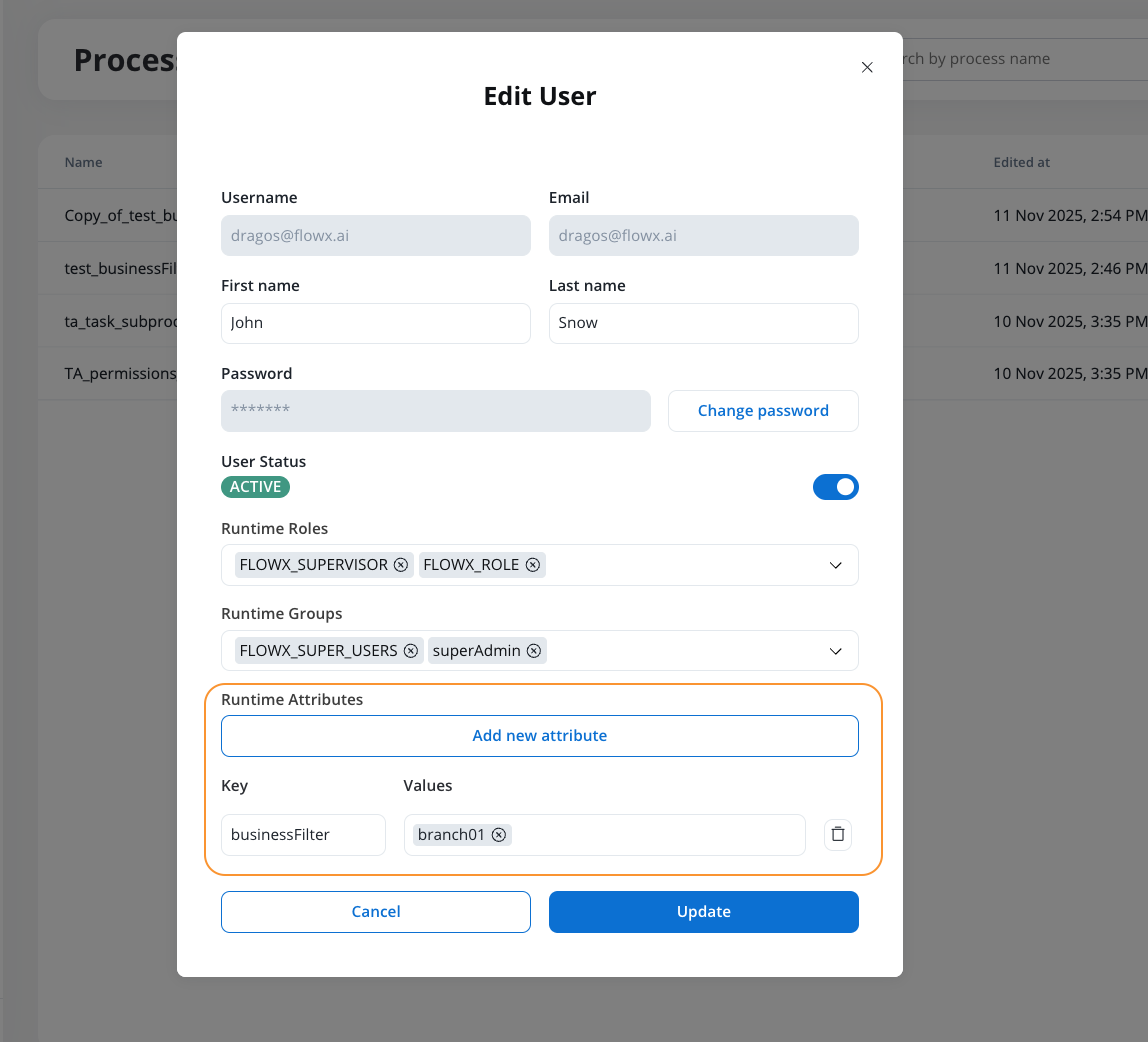Remove the superAdmin group chip
Image resolution: width=1148 pixels, height=1042 pixels.
(x=534, y=650)
